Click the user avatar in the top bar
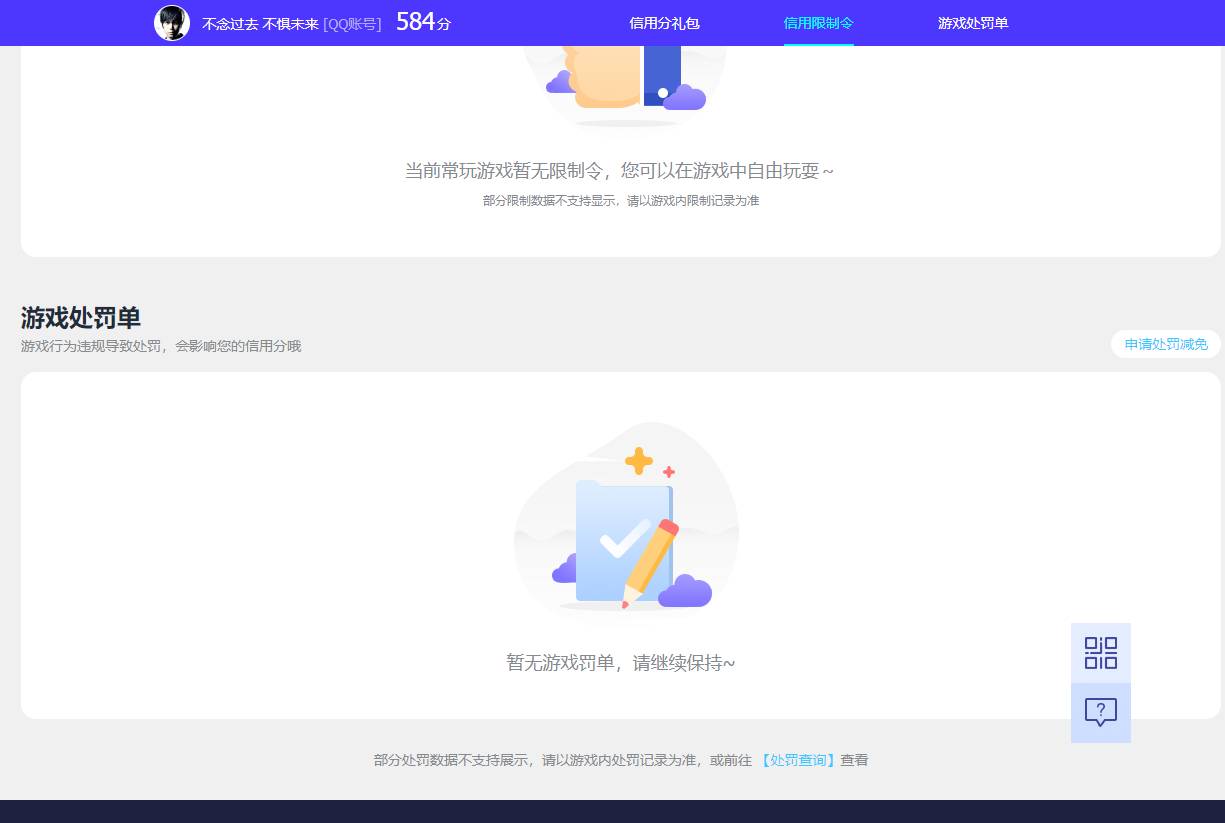Viewport: 1225px width, 823px height. 171,23
